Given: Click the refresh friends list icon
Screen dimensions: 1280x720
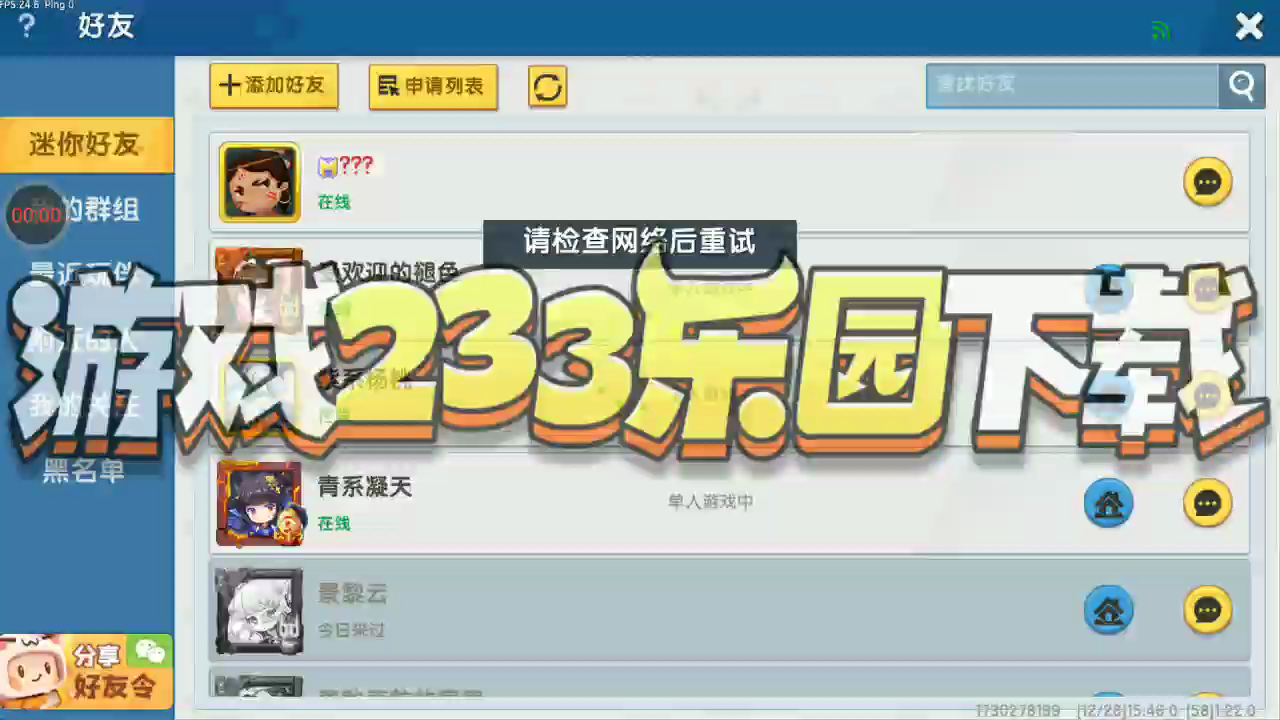Looking at the screenshot, I should (x=547, y=86).
